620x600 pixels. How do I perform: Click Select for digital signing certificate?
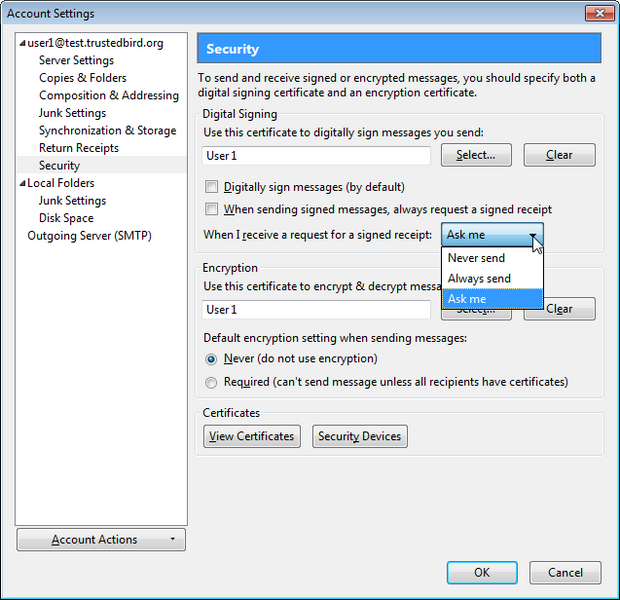point(475,155)
